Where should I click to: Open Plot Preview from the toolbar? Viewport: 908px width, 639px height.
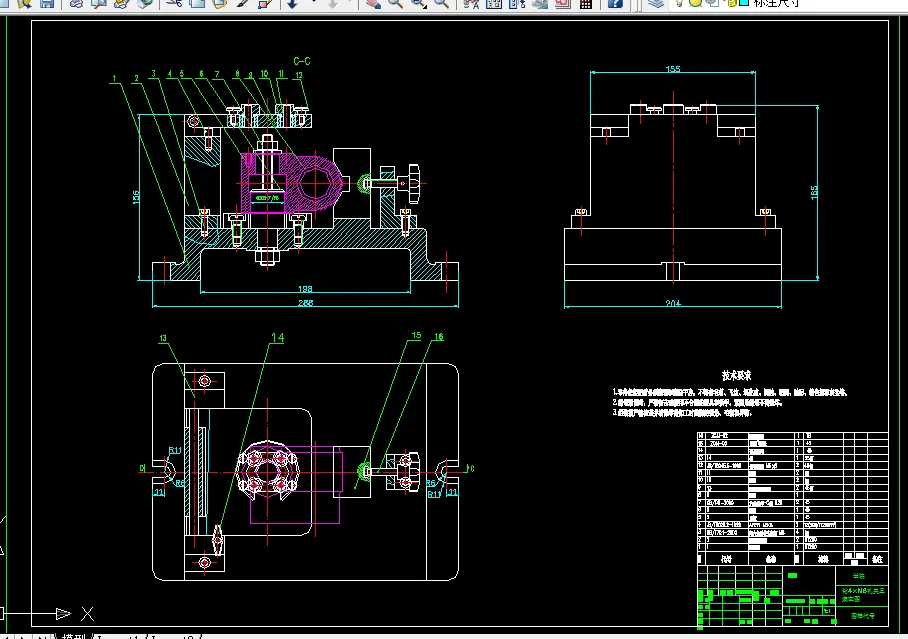click(98, 3)
